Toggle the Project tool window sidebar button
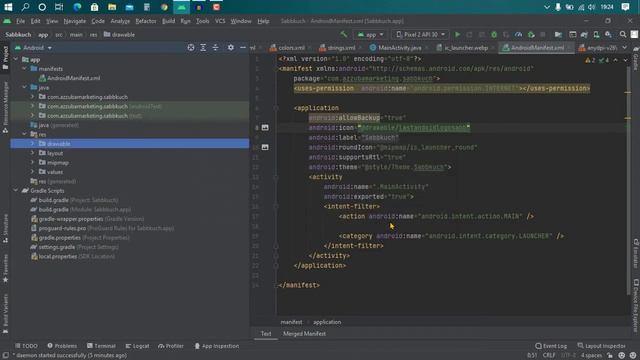The height and width of the screenshot is (360, 640). [x=5, y=58]
